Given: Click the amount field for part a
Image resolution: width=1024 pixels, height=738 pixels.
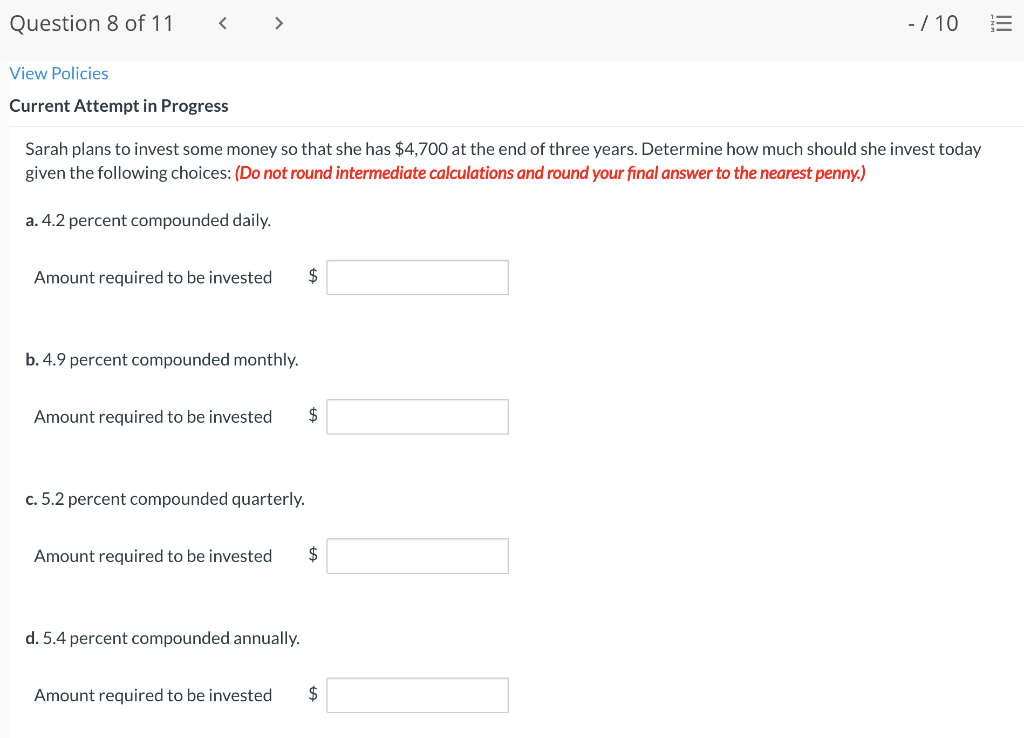Looking at the screenshot, I should [417, 277].
